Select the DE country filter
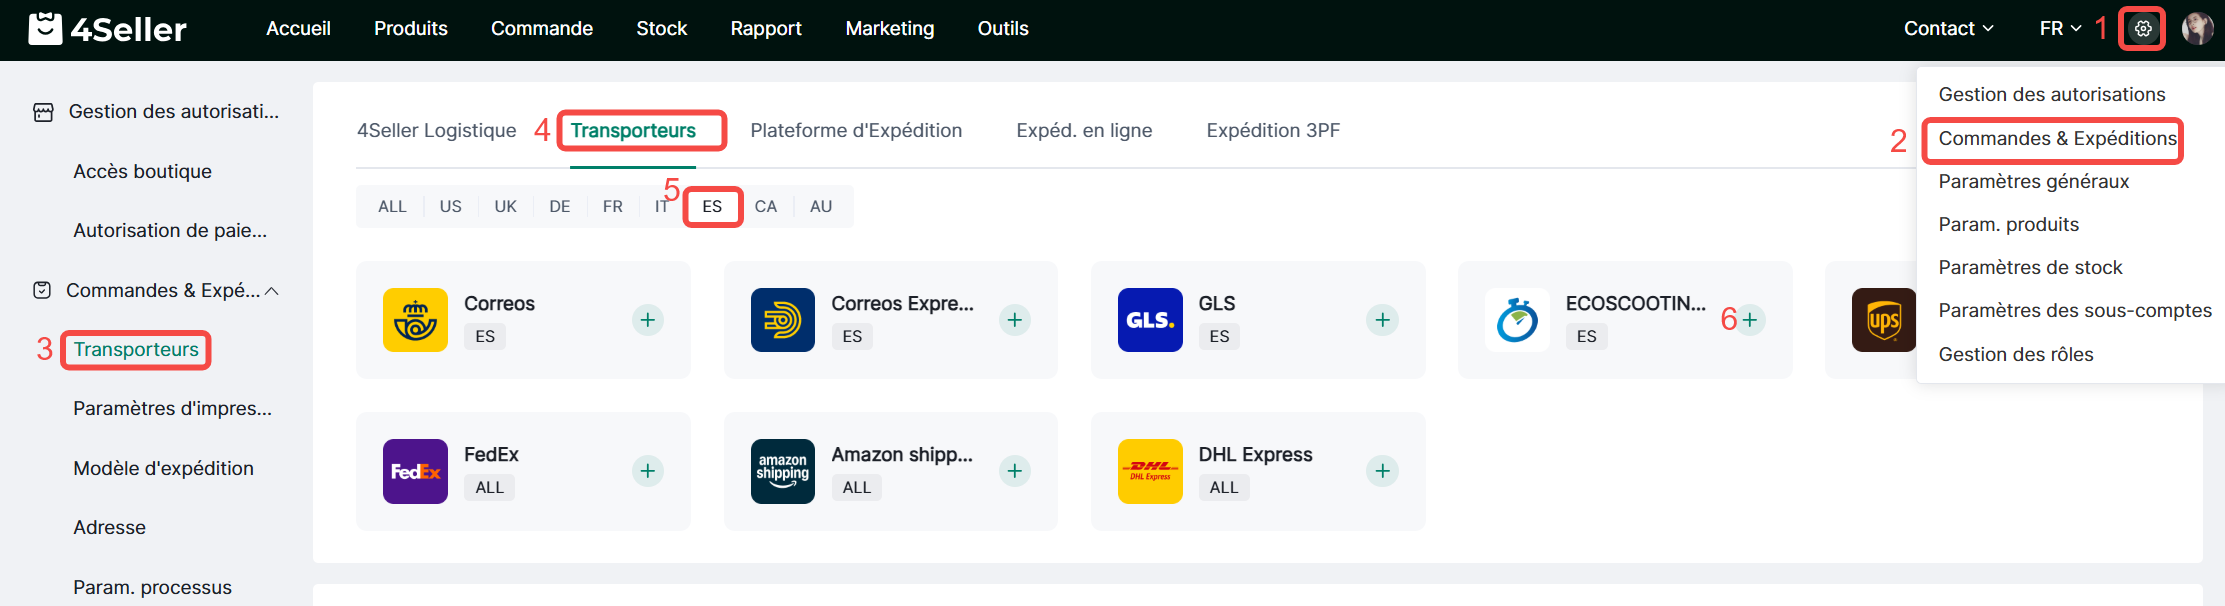The height and width of the screenshot is (606, 2225). [559, 207]
